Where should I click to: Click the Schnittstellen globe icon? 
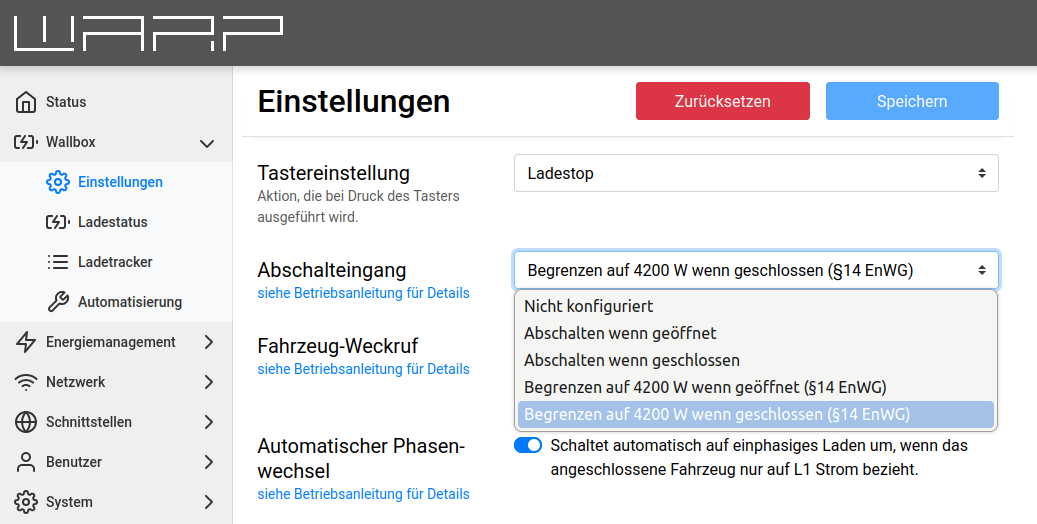tap(26, 422)
